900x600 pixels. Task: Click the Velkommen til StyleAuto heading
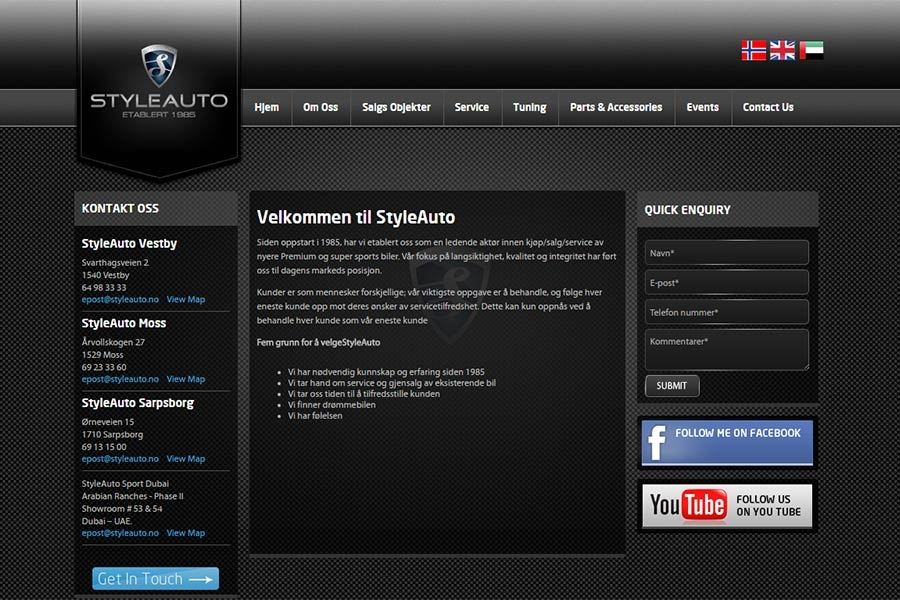356,217
